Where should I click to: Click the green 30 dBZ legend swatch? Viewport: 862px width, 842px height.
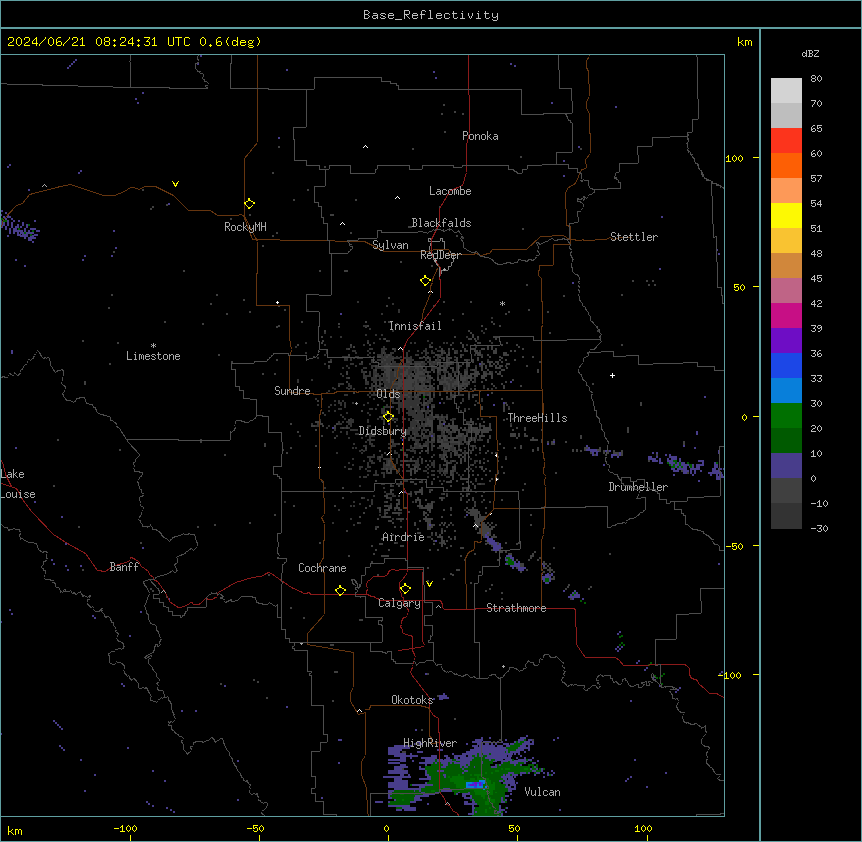[786, 416]
